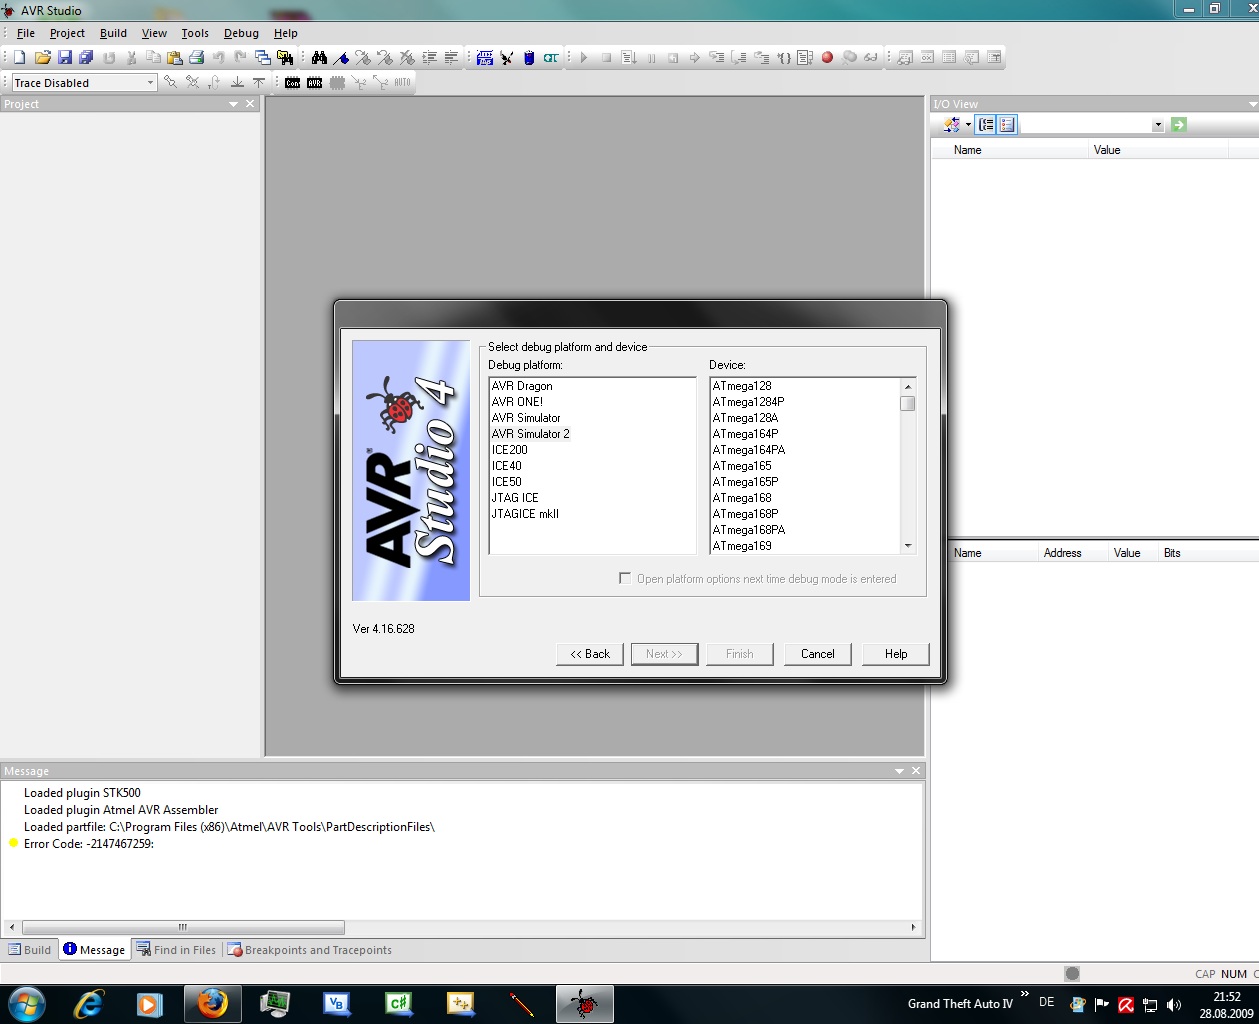Select ATmega168 in Device list
1259x1024 pixels.
[742, 498]
